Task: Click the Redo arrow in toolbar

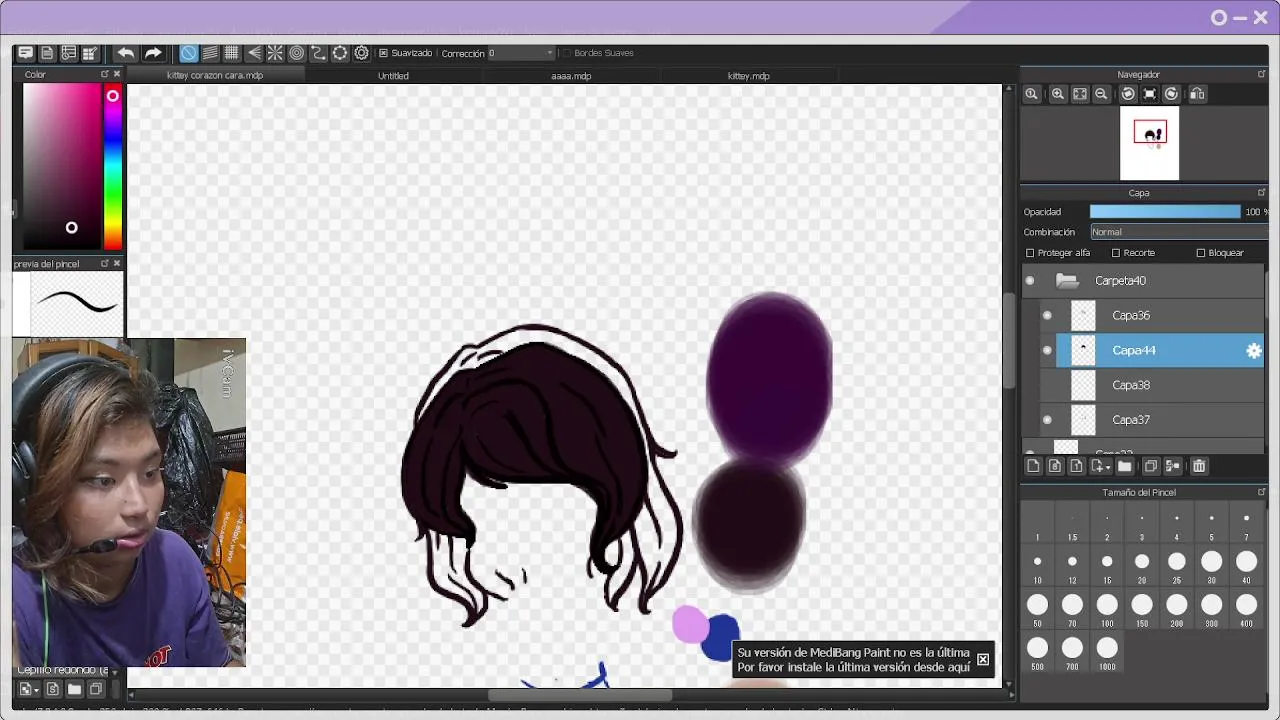Action: 153,53
